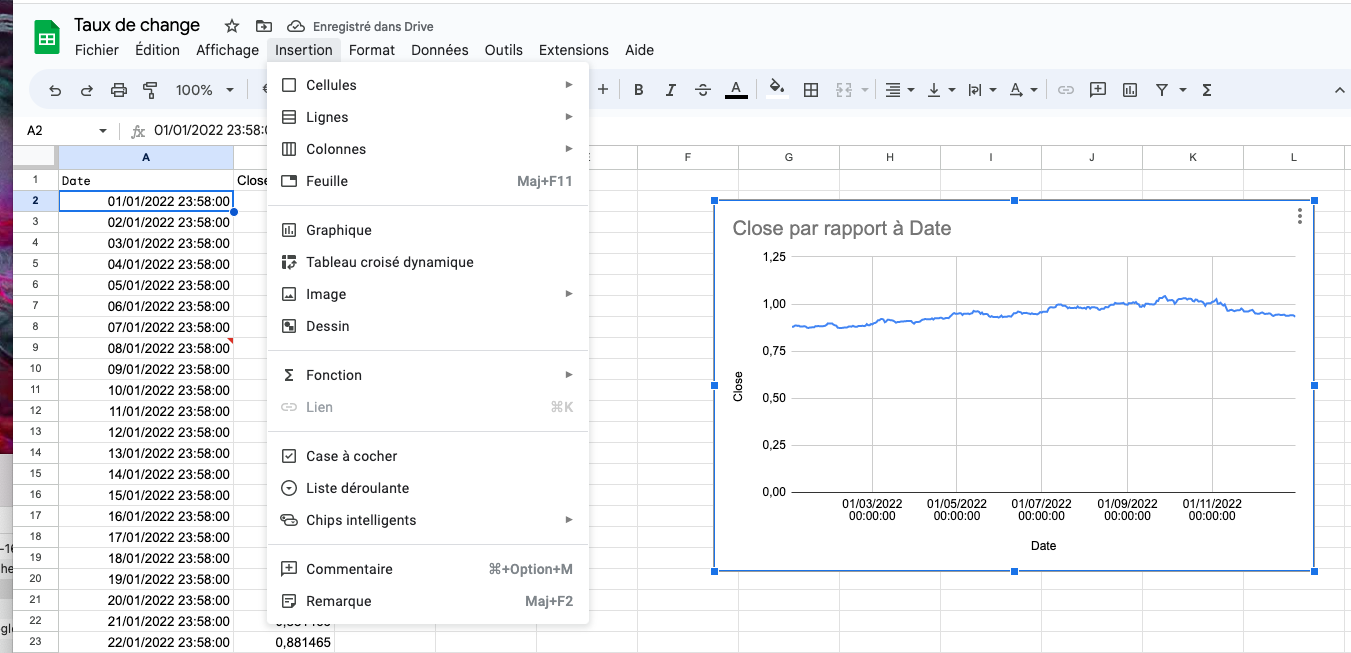Click the Borders icon in the toolbar
Image resolution: width=1351 pixels, height=653 pixels.
(811, 89)
